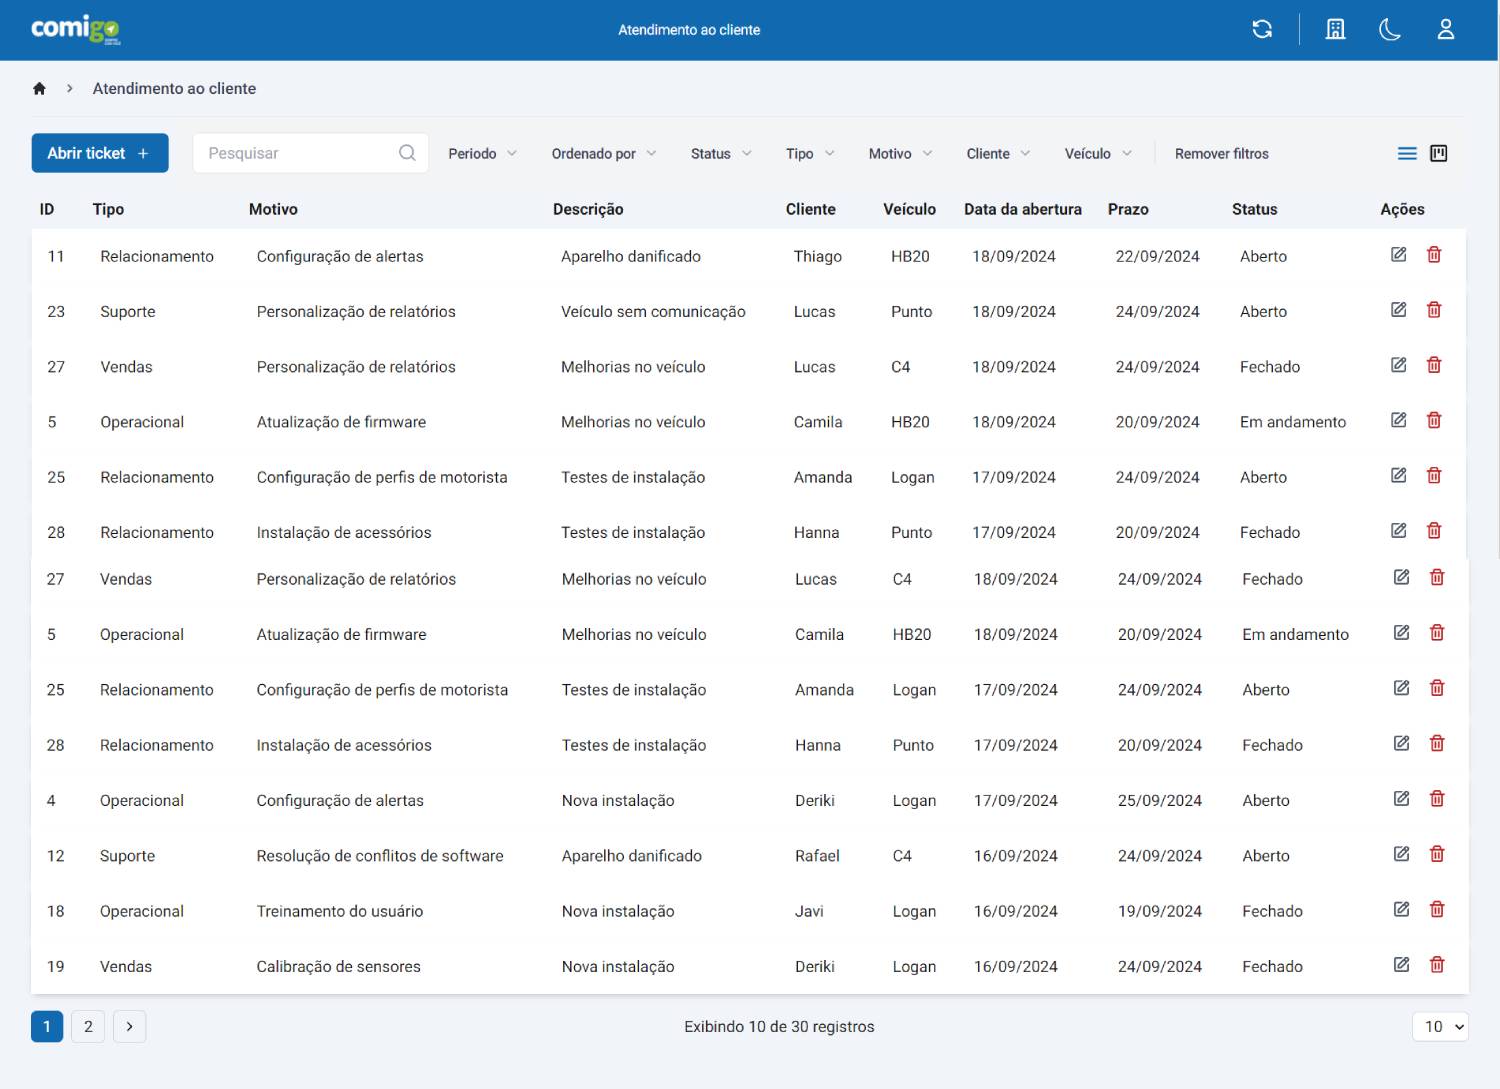
Task: Edit ticket 19 Calibração de sensores
Action: (1402, 965)
